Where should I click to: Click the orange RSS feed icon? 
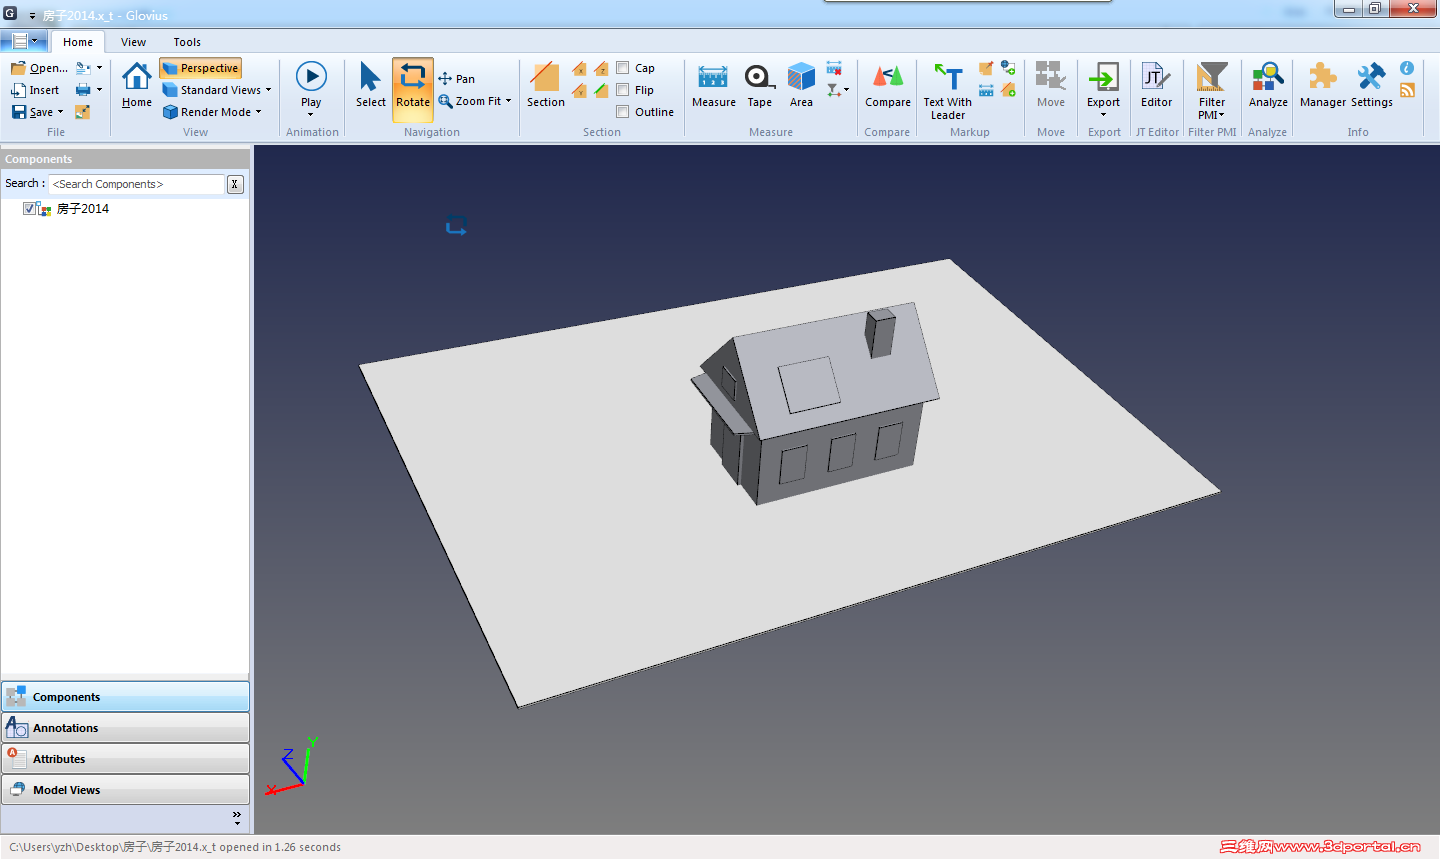(1407, 90)
